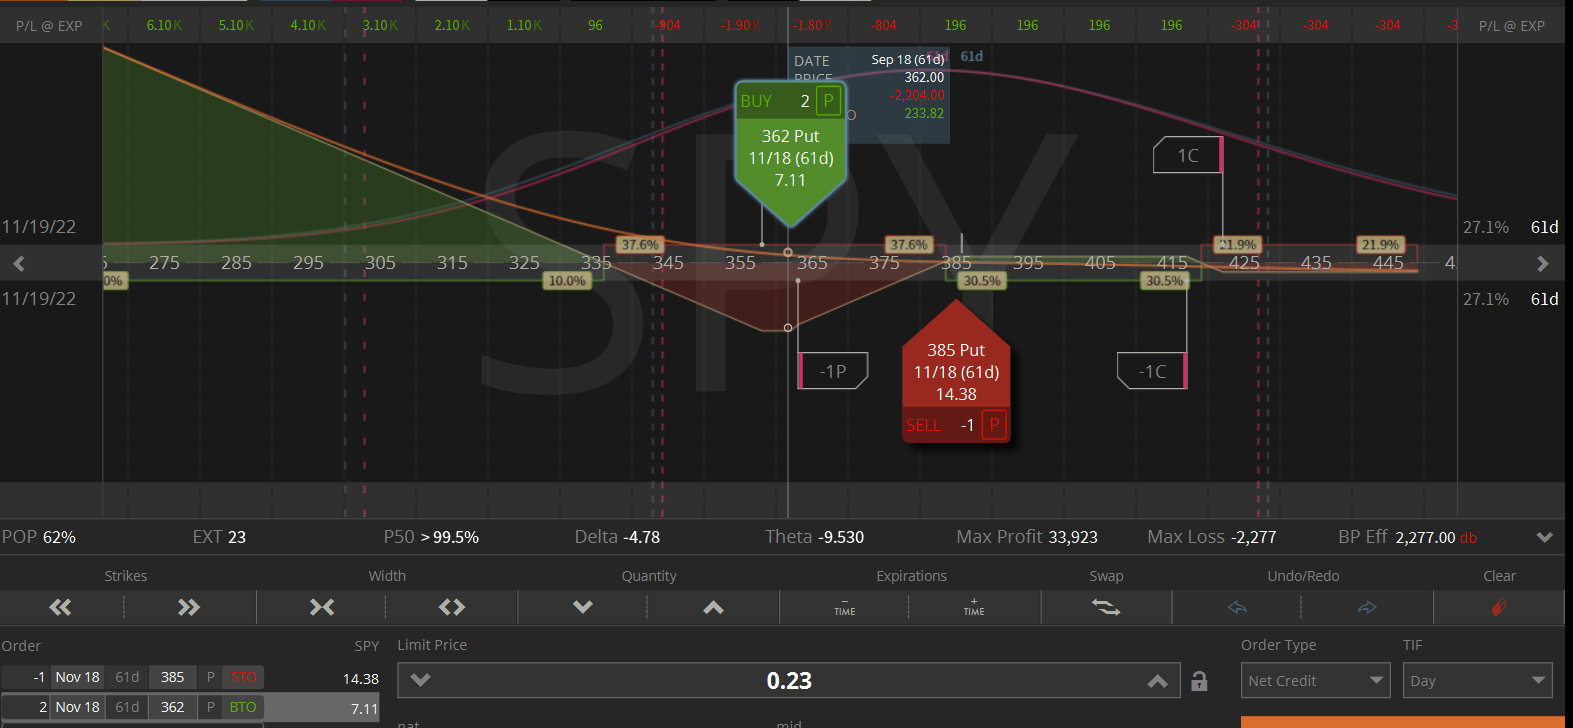Viewport: 1573px width, 728px height.
Task: Shift strikes up with the double-right arrow
Action: [x=189, y=607]
